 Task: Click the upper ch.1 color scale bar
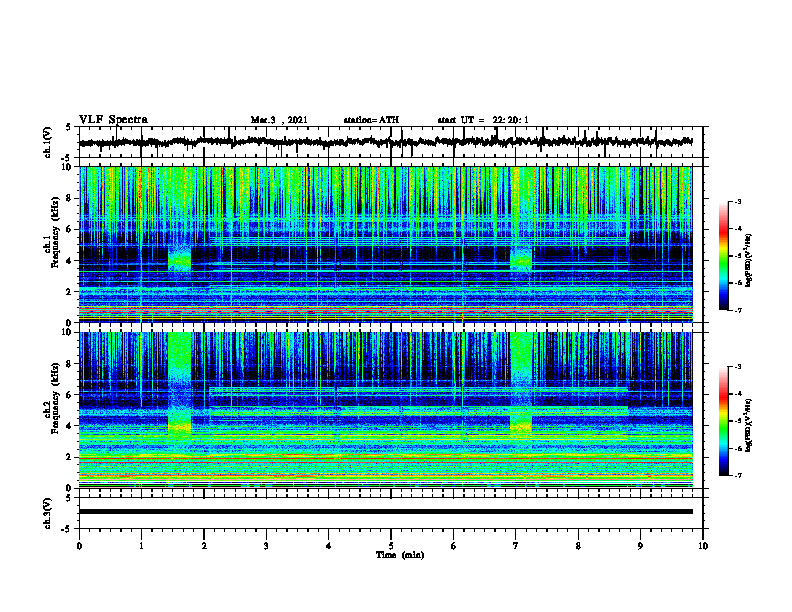[x=723, y=256]
